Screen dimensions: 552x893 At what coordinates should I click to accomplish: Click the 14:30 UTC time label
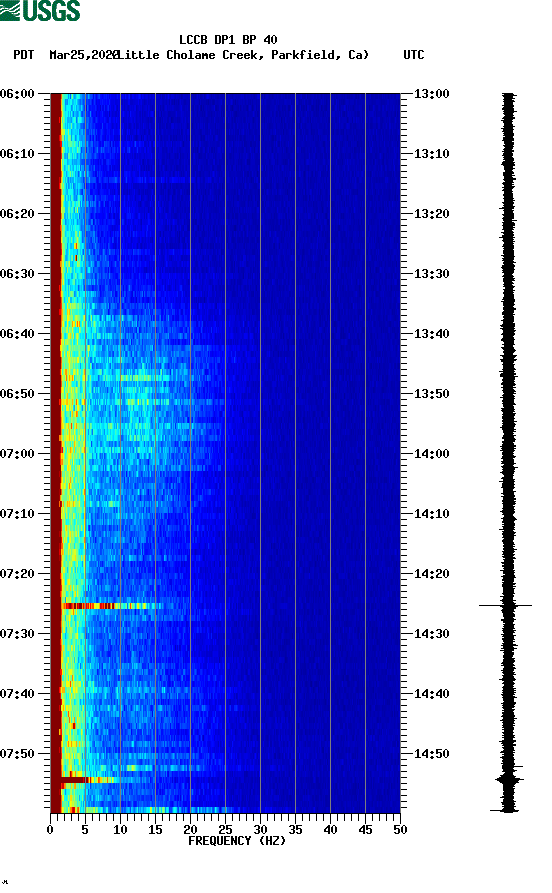(432, 634)
